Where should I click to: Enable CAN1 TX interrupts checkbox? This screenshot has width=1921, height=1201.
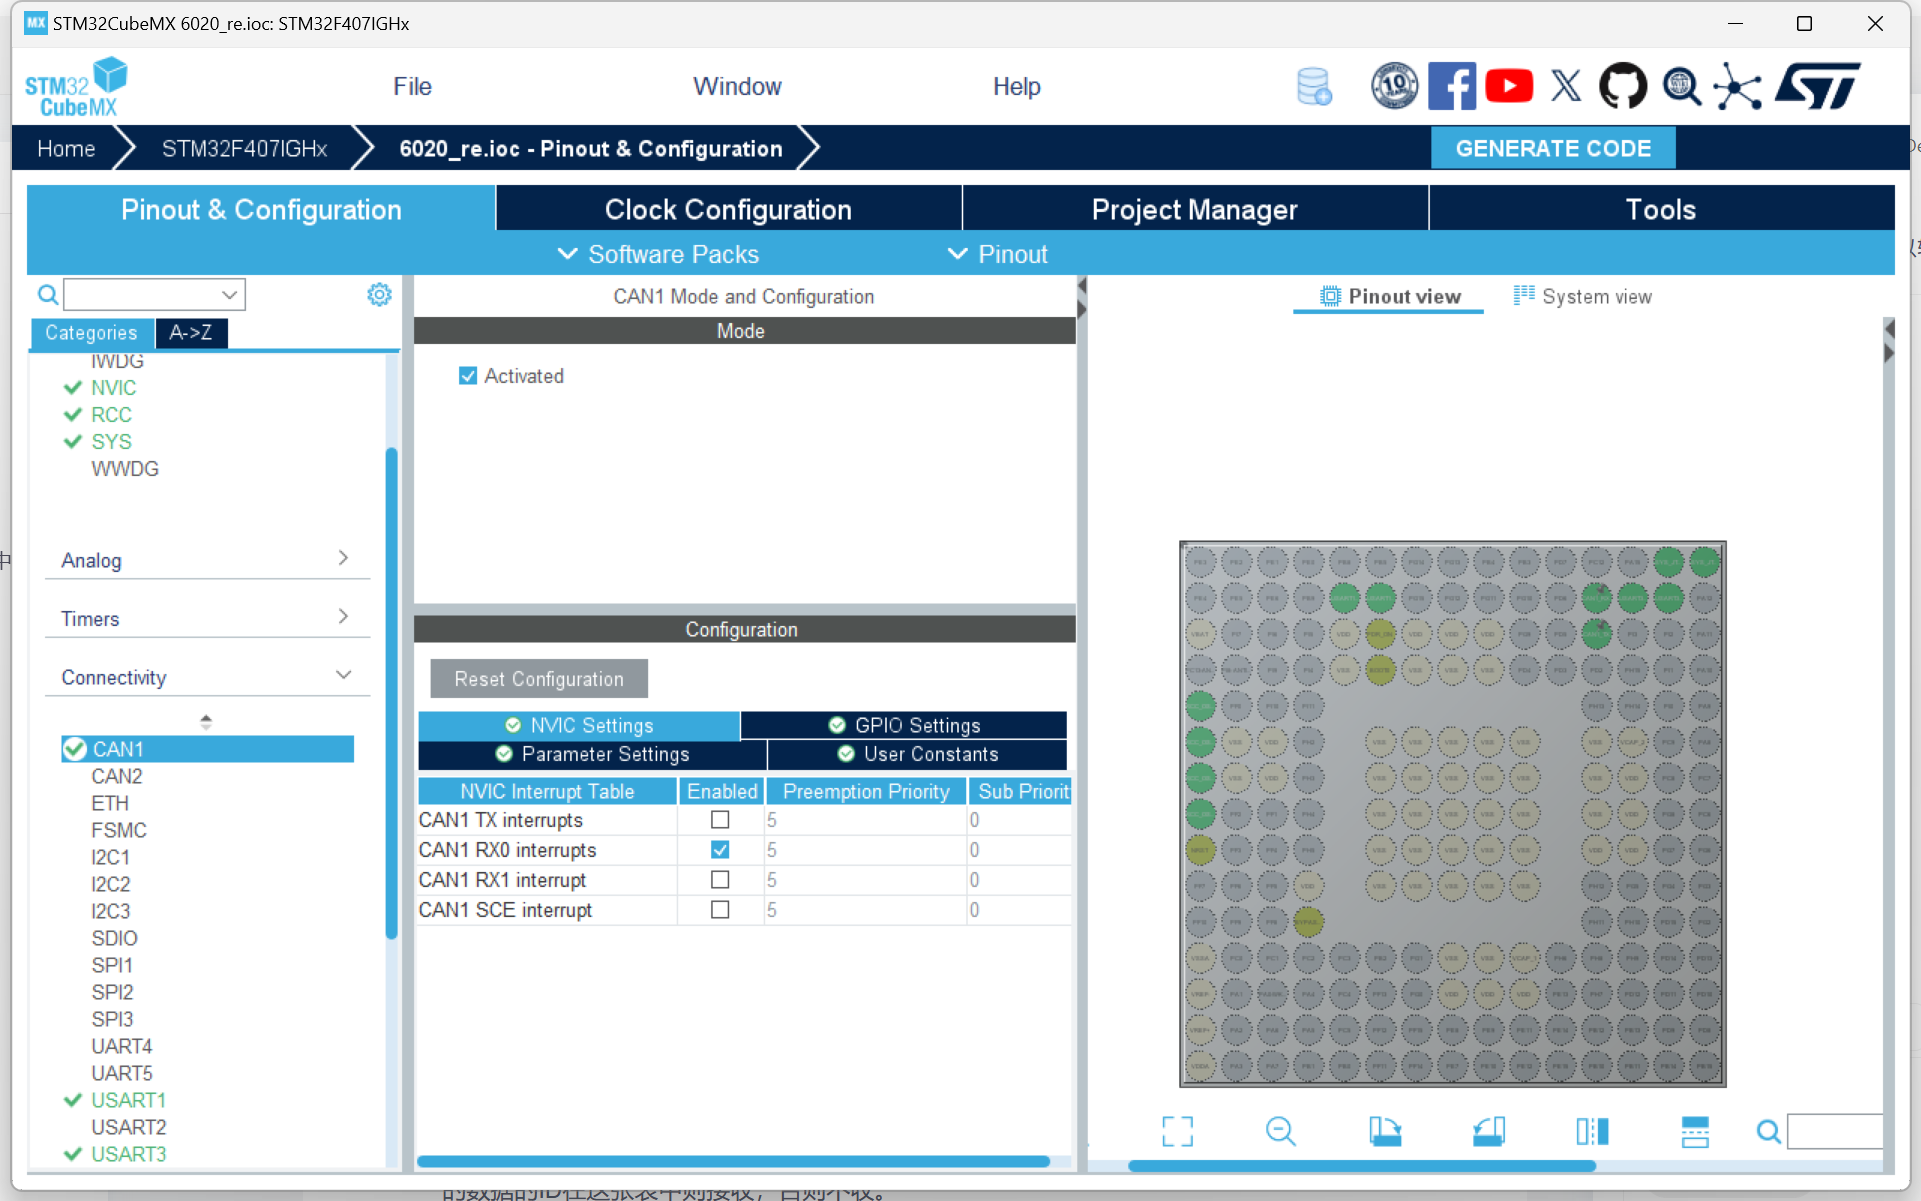coord(720,820)
